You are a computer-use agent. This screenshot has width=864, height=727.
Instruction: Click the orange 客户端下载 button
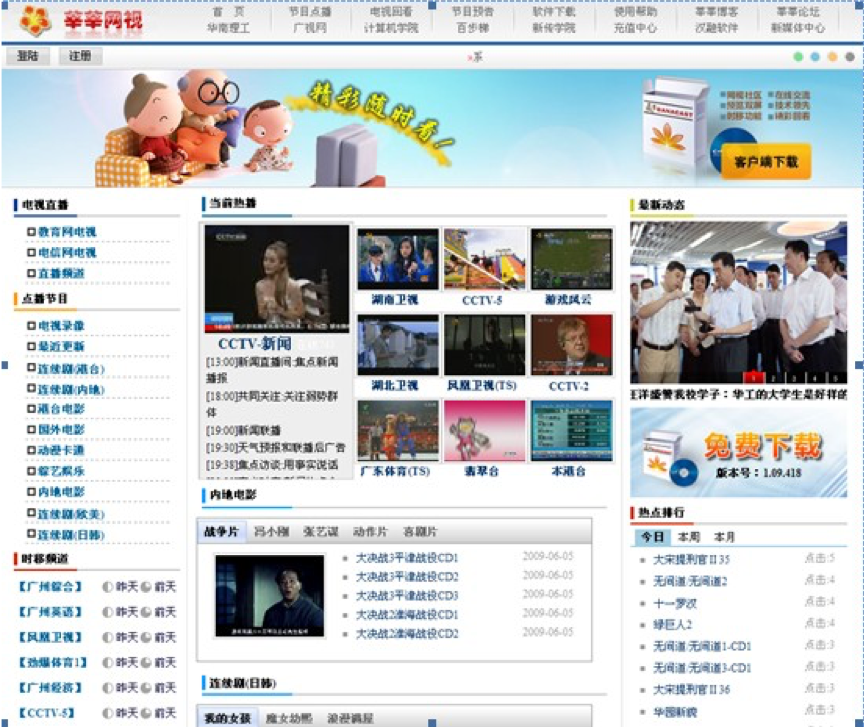pos(766,161)
